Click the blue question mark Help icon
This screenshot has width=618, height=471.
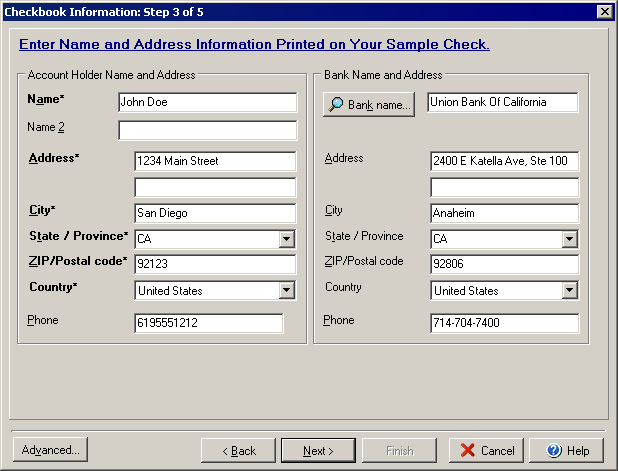(554, 450)
